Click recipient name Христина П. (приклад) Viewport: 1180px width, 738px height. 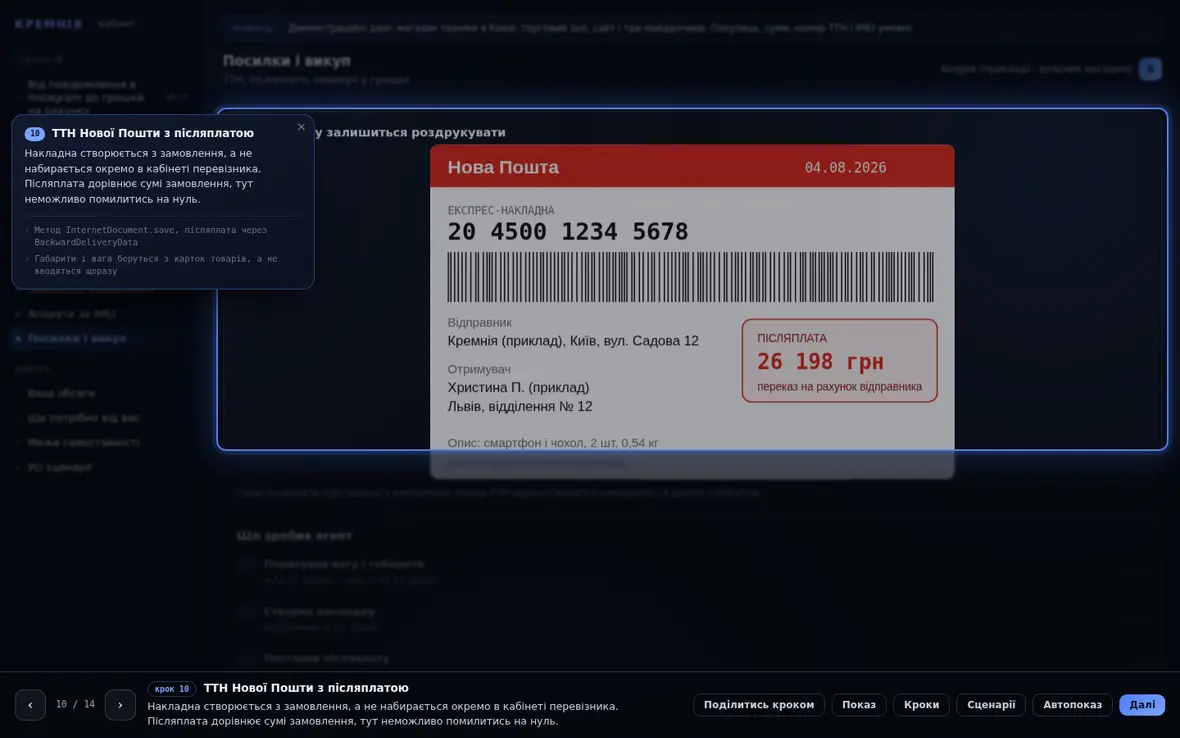518,387
